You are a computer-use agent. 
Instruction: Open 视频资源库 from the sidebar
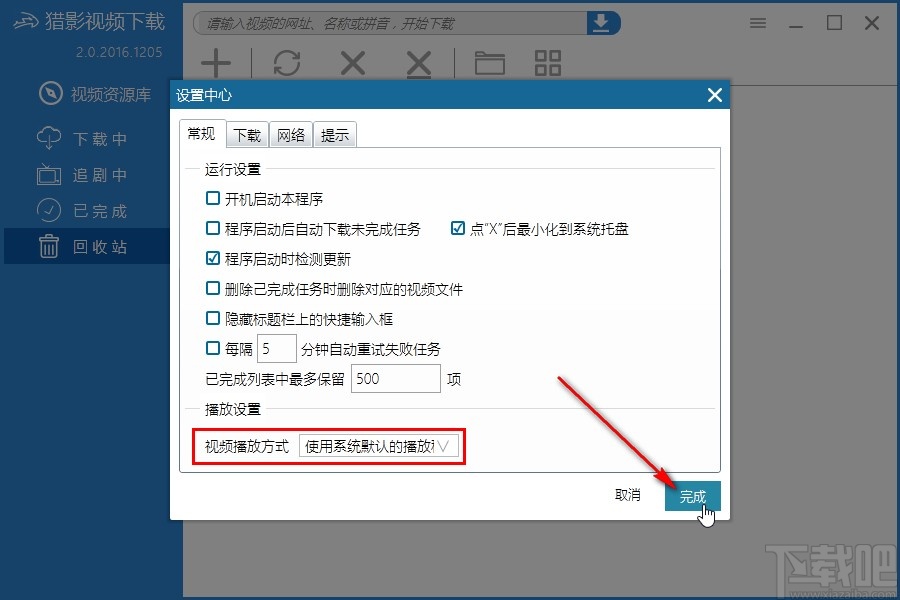click(95, 94)
